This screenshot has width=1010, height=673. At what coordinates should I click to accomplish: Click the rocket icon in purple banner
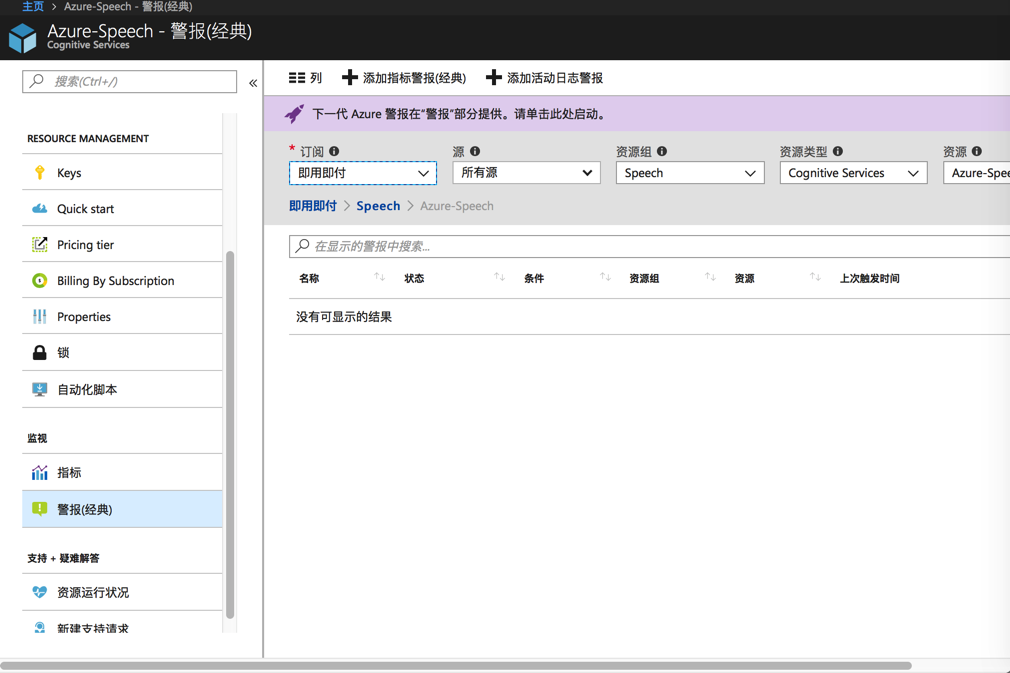[294, 114]
